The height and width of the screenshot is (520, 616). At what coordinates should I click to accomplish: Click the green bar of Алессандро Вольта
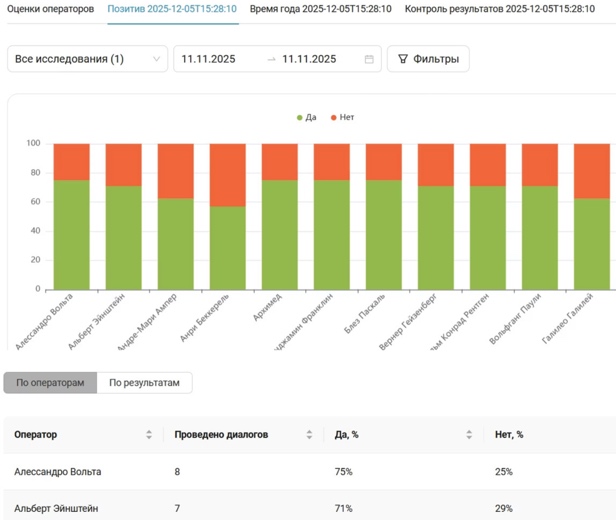[72, 235]
